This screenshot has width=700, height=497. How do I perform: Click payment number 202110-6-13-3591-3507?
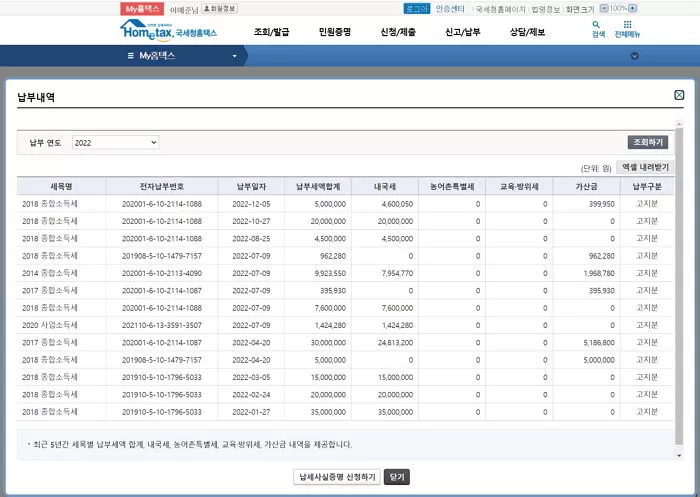[162, 325]
